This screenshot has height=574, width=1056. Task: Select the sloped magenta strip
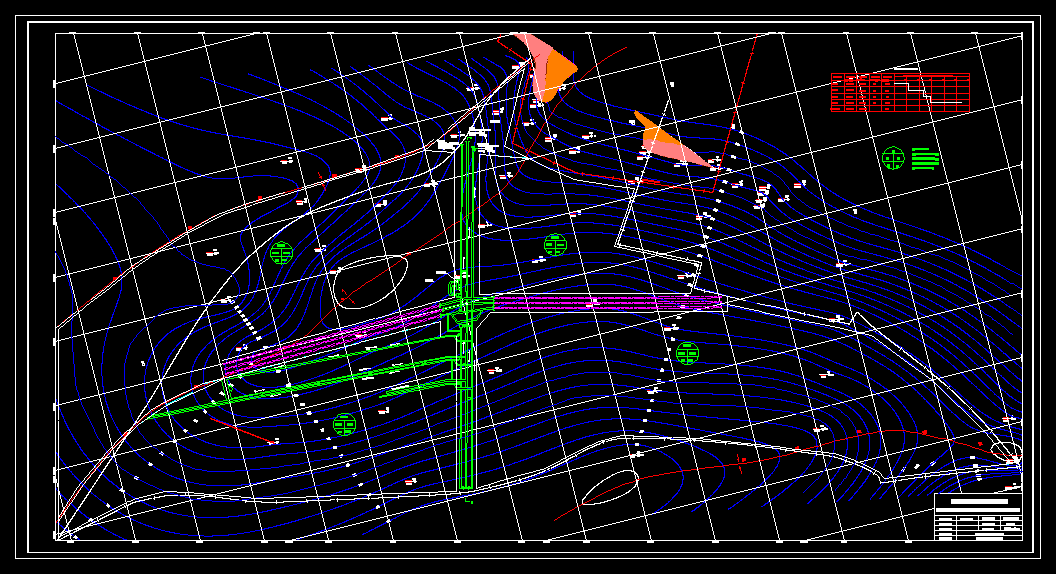tap(333, 338)
